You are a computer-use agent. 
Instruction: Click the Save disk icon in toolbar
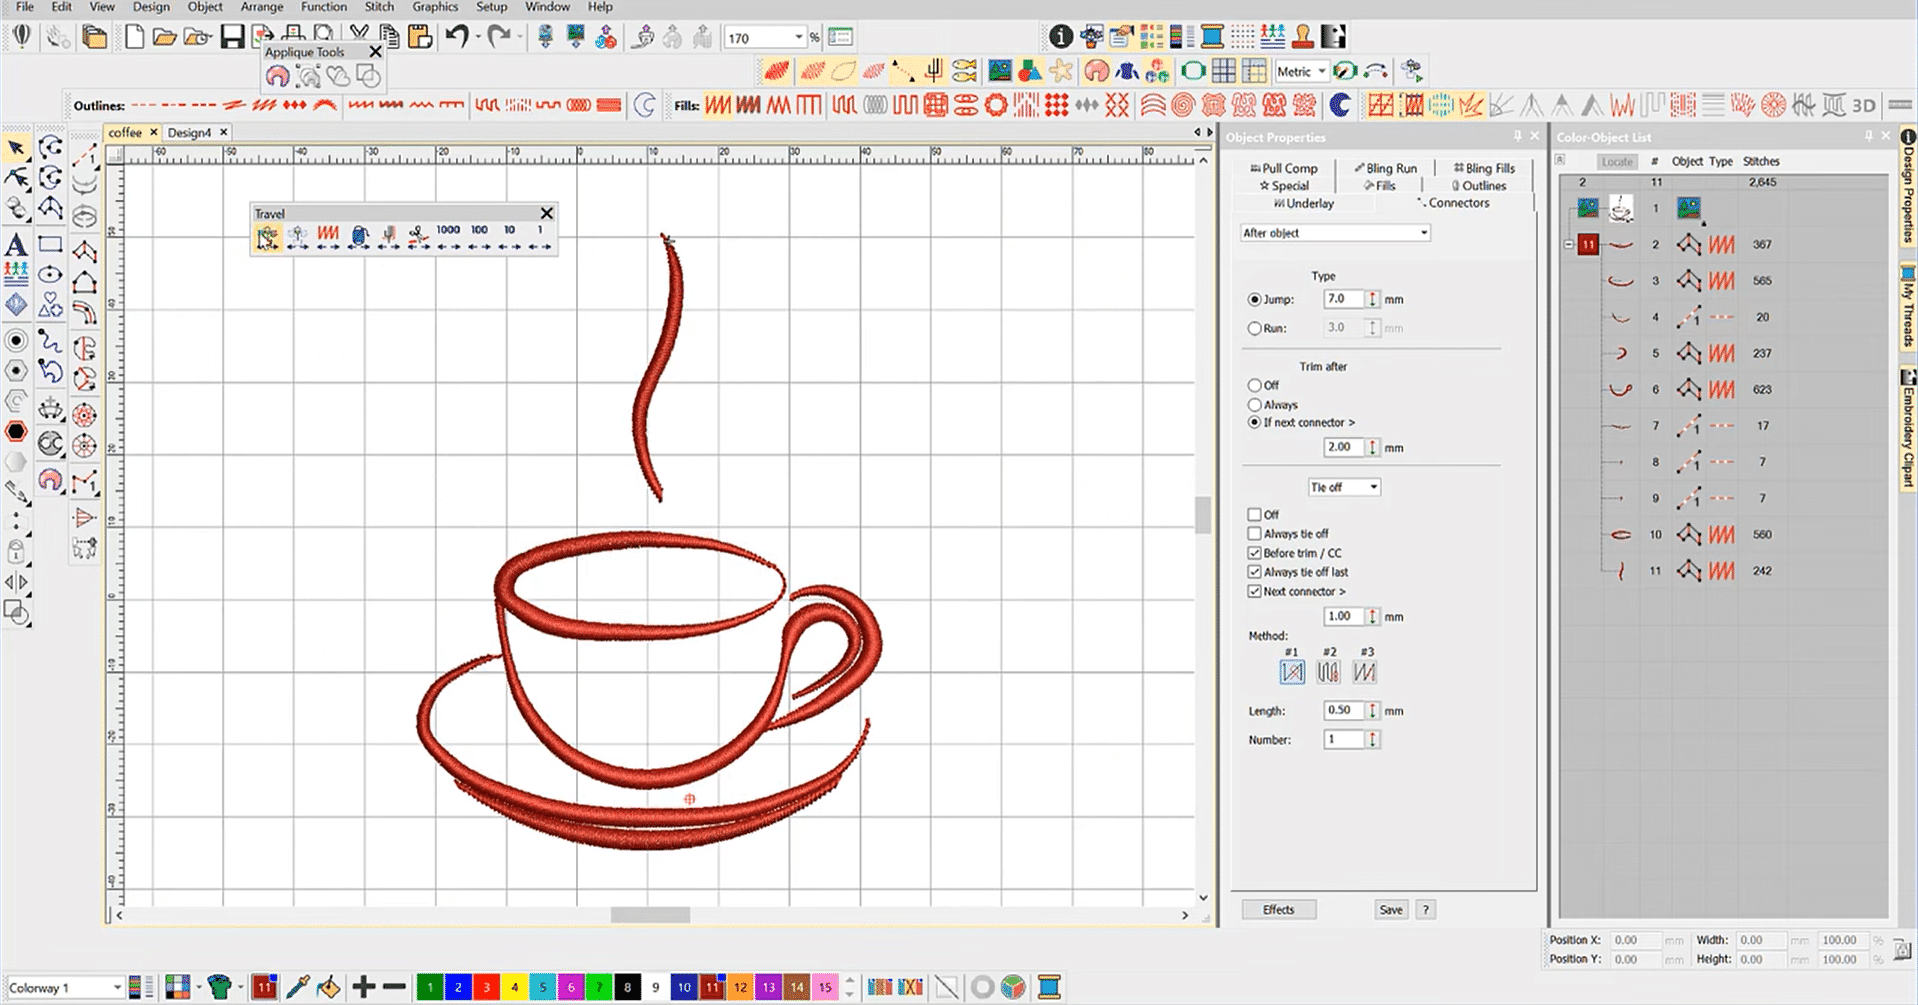pyautogui.click(x=232, y=38)
